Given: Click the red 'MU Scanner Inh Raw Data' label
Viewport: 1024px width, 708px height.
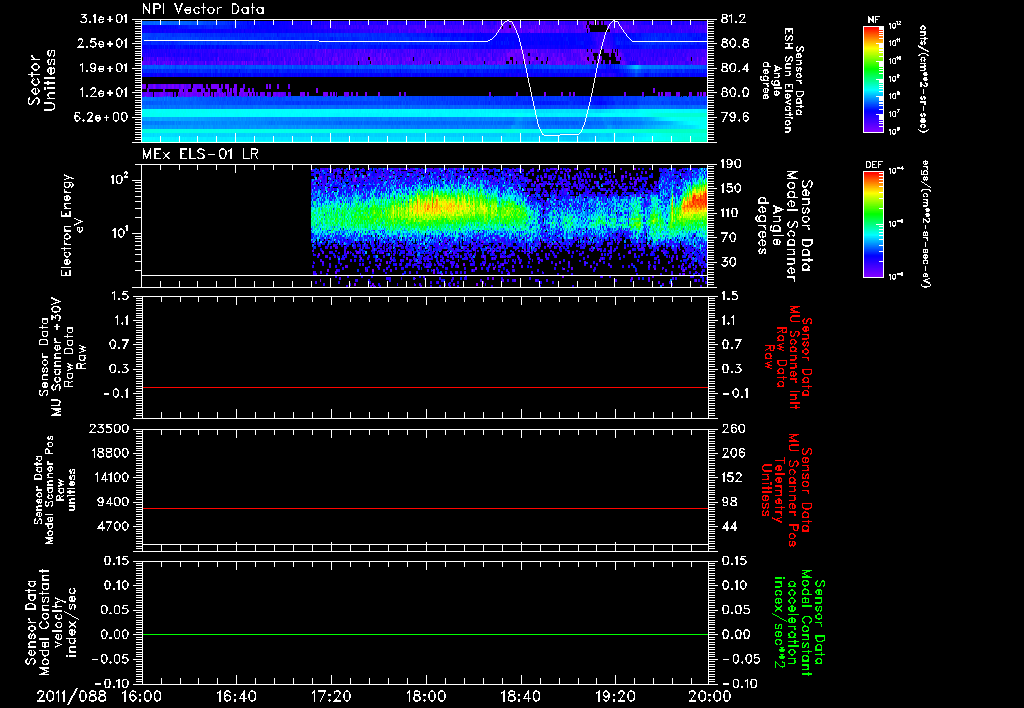Looking at the screenshot, I should 788,357.
